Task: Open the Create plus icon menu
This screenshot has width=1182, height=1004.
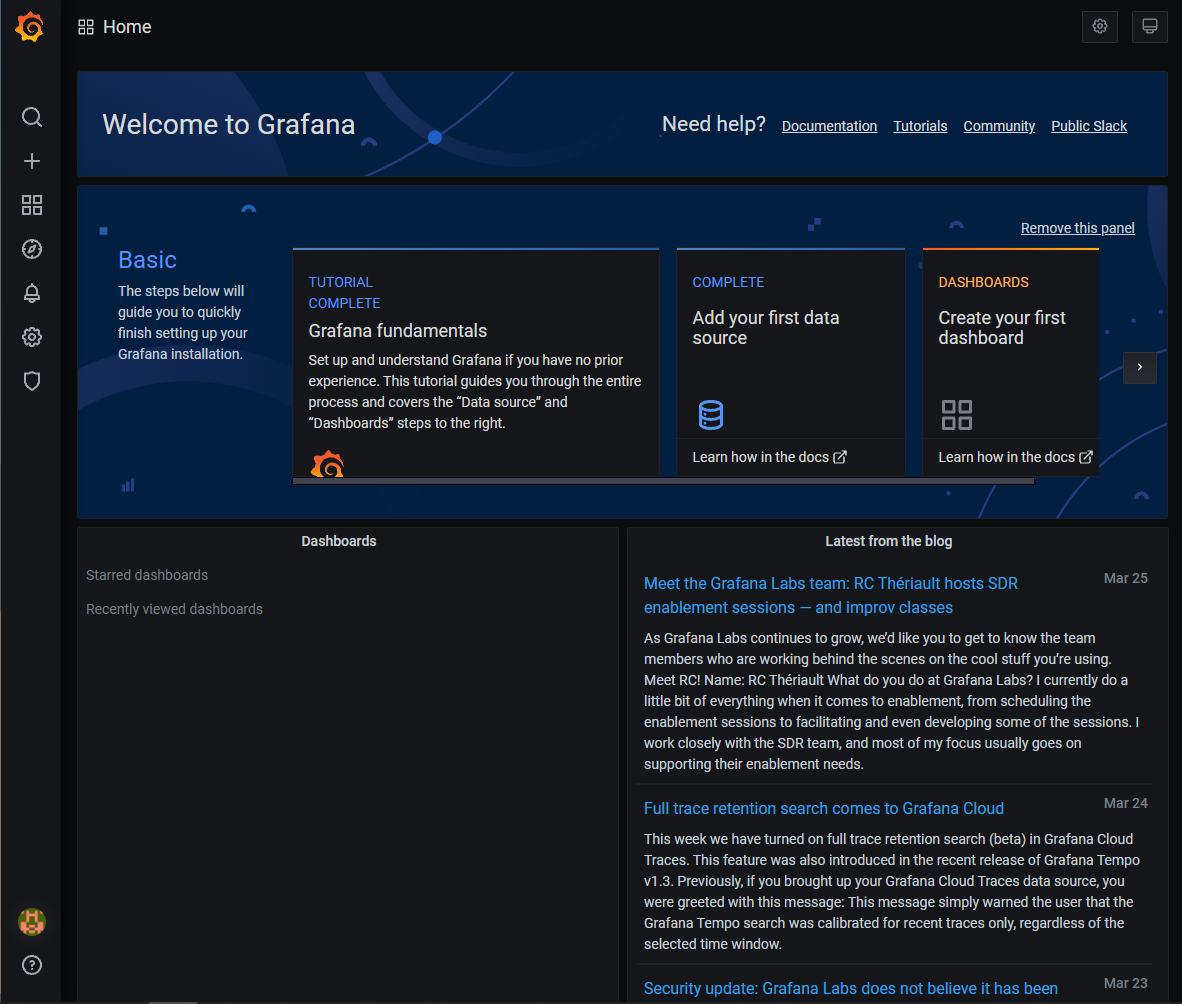Action: coord(32,161)
